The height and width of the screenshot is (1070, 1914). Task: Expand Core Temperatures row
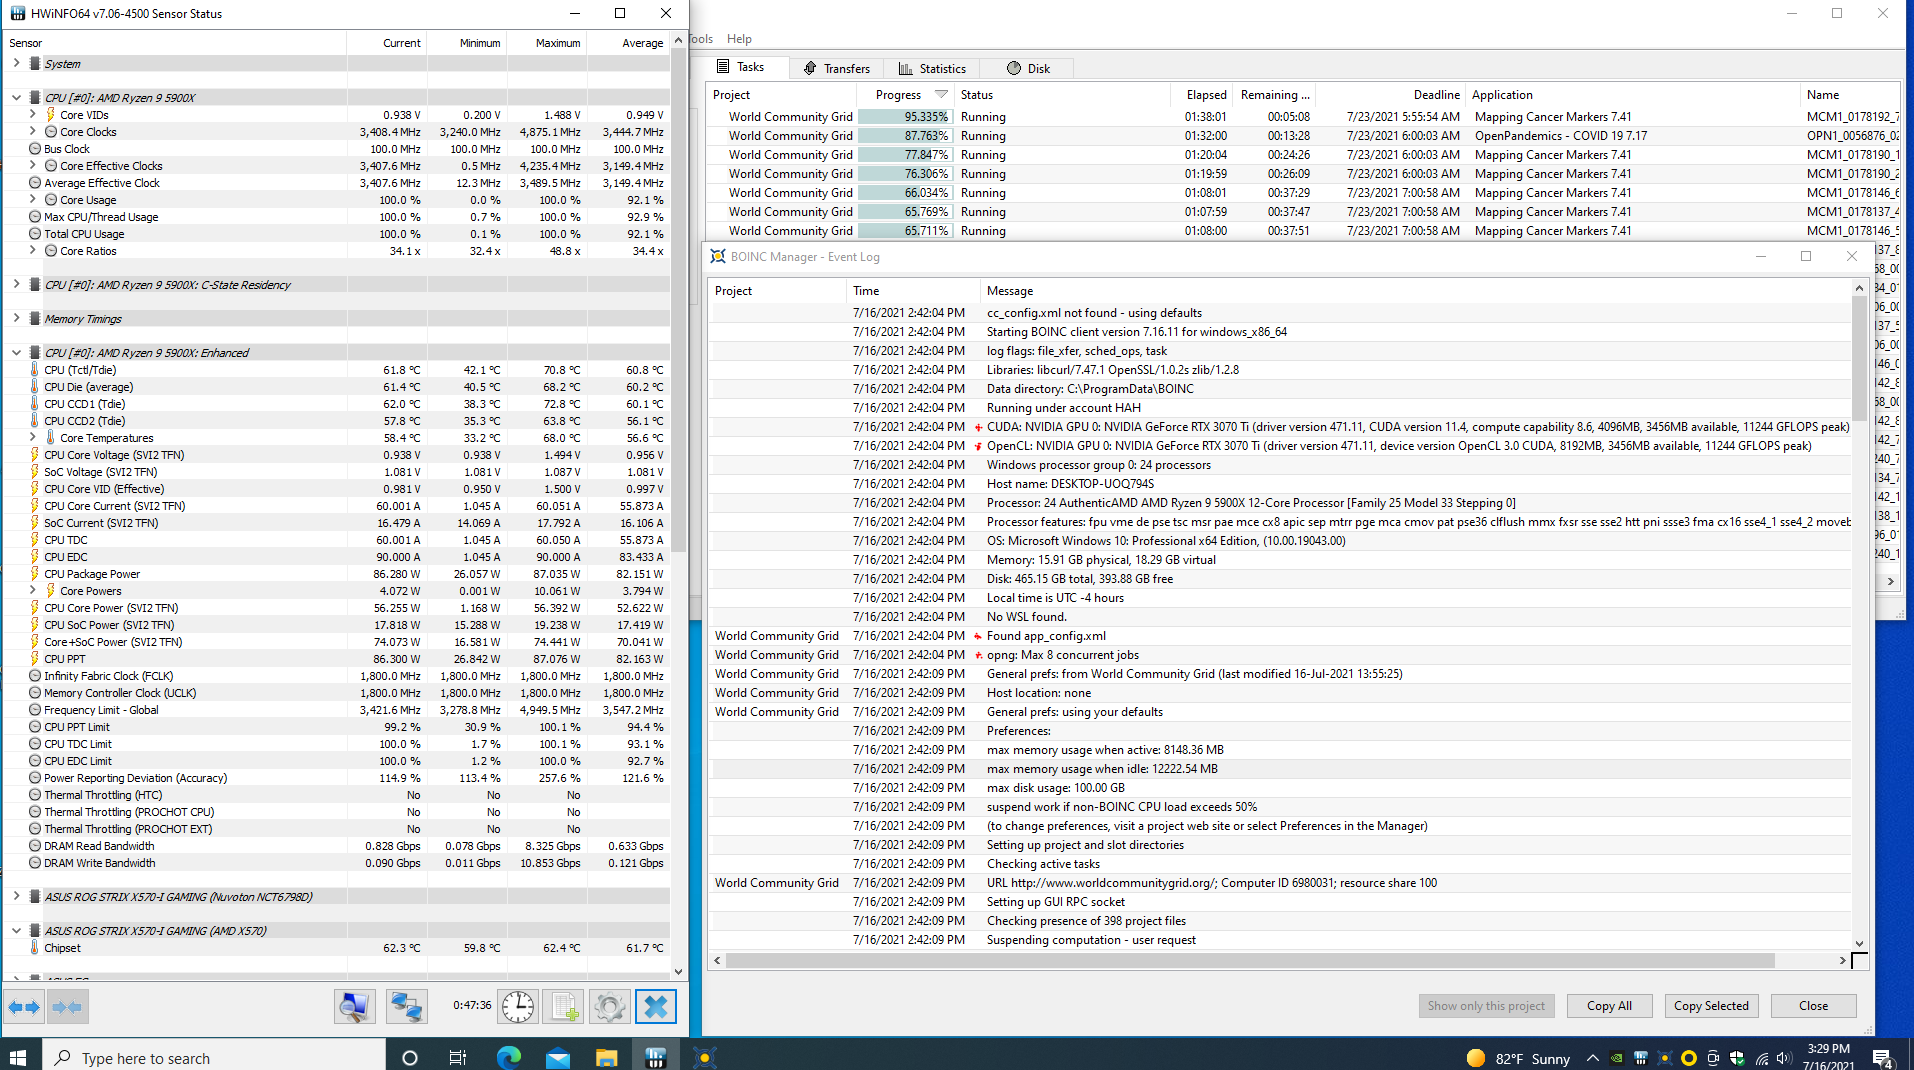coord(32,437)
